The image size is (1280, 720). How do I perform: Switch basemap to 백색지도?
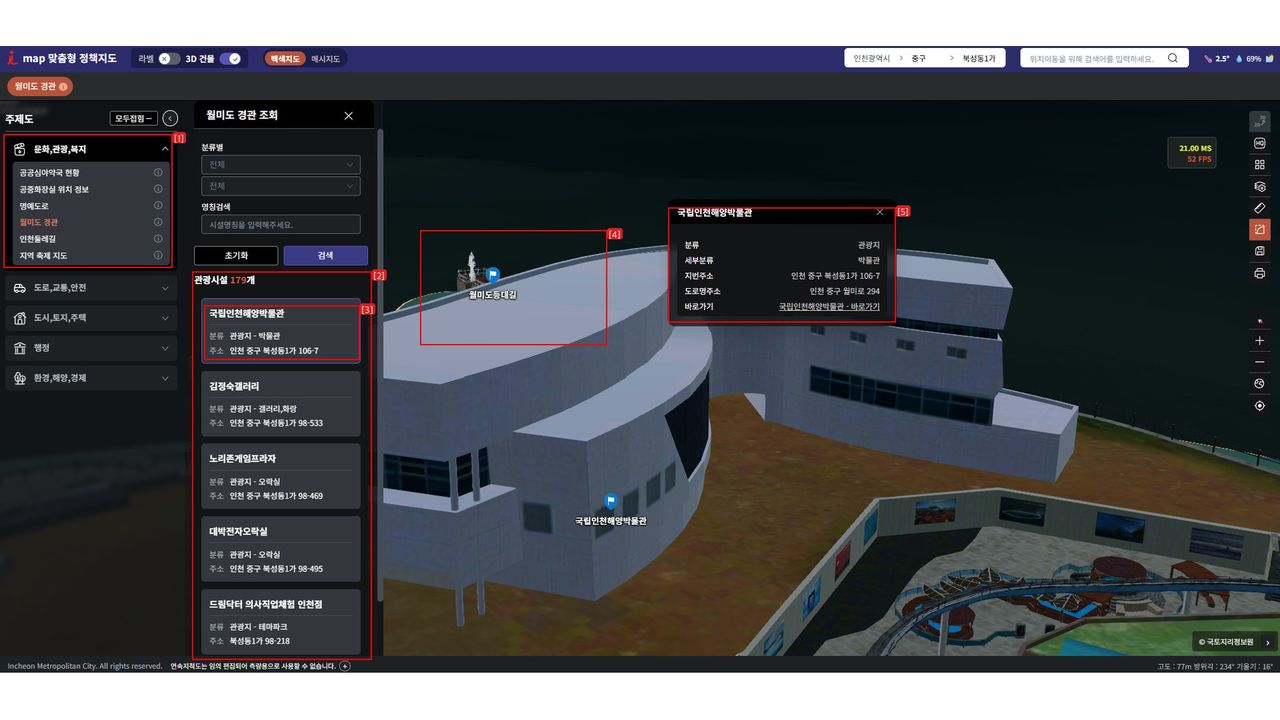pyautogui.click(x=285, y=59)
